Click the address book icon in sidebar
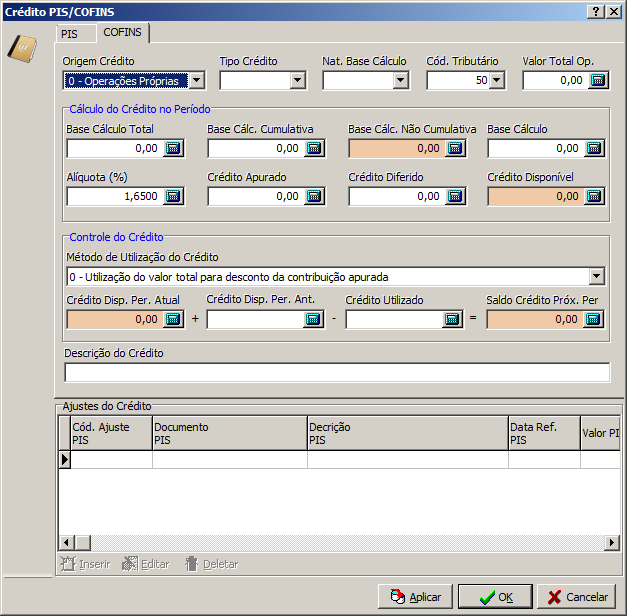Screen dimensions: 627x616 pyautogui.click(x=22, y=48)
